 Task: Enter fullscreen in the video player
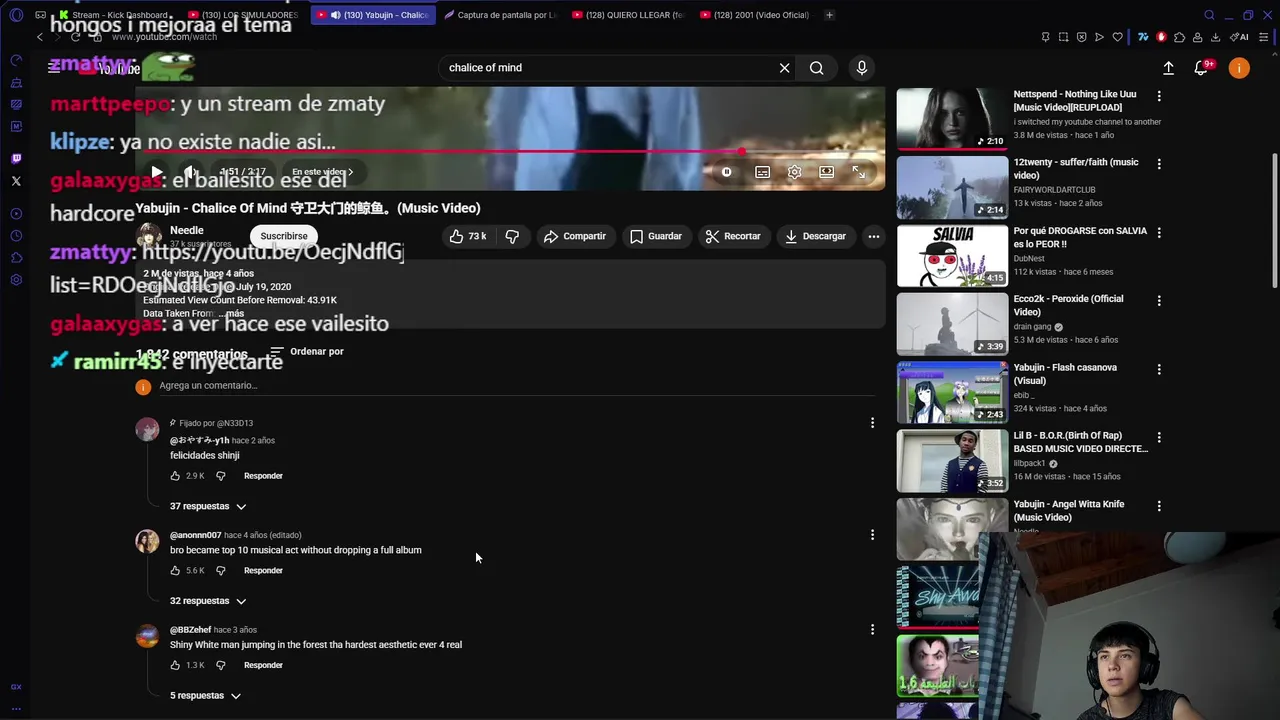[858, 172]
